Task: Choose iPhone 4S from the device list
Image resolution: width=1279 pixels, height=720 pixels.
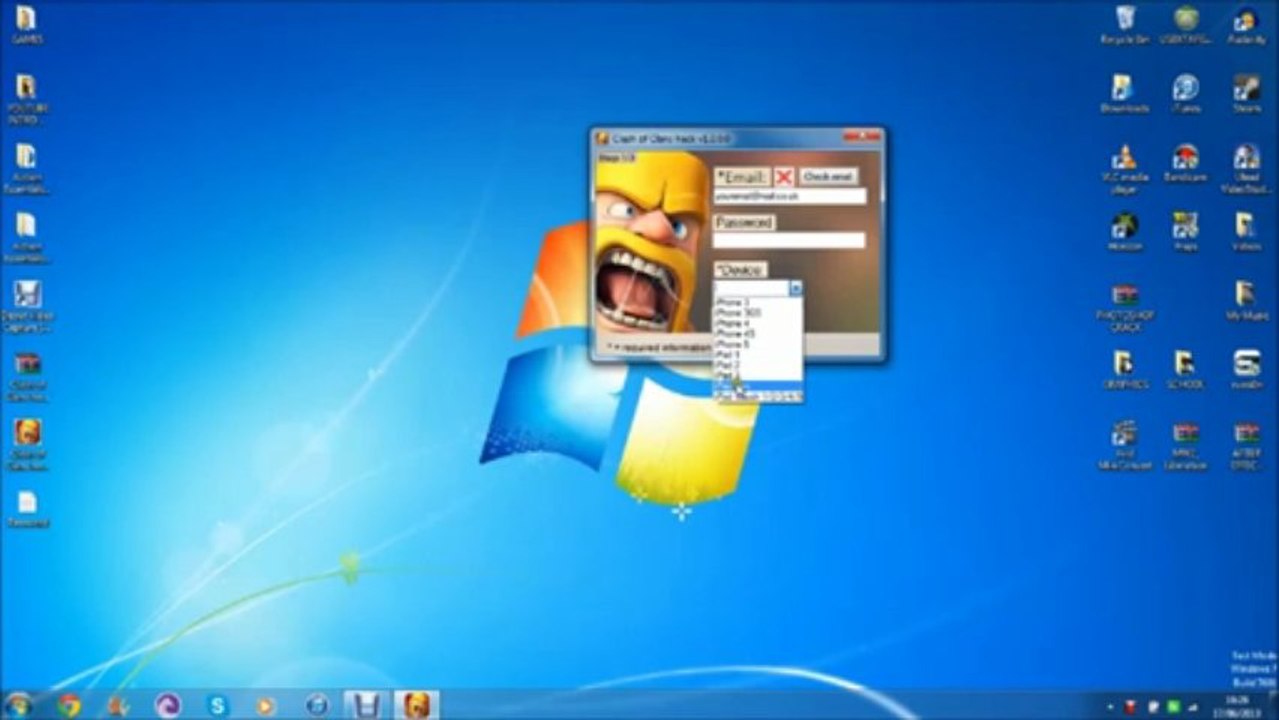Action: 757,333
